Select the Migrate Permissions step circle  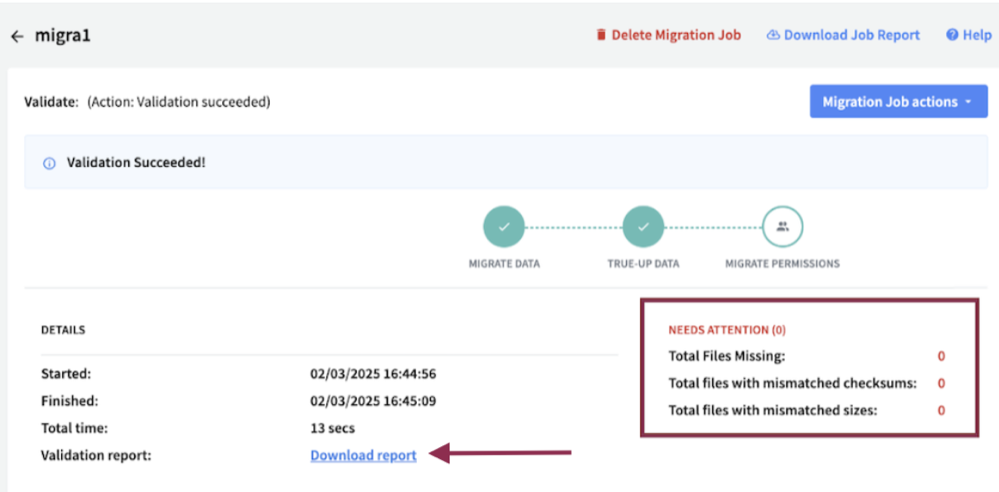tap(782, 226)
